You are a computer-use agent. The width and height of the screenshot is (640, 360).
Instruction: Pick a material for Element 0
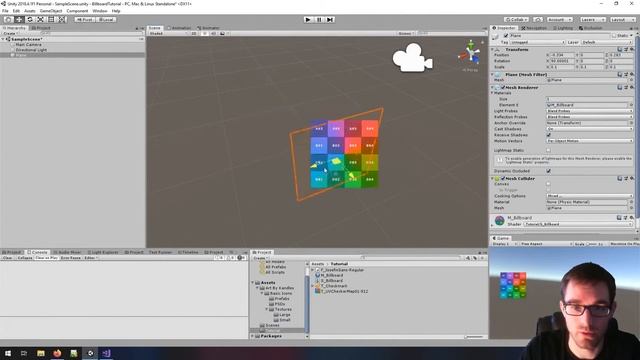coord(631,105)
